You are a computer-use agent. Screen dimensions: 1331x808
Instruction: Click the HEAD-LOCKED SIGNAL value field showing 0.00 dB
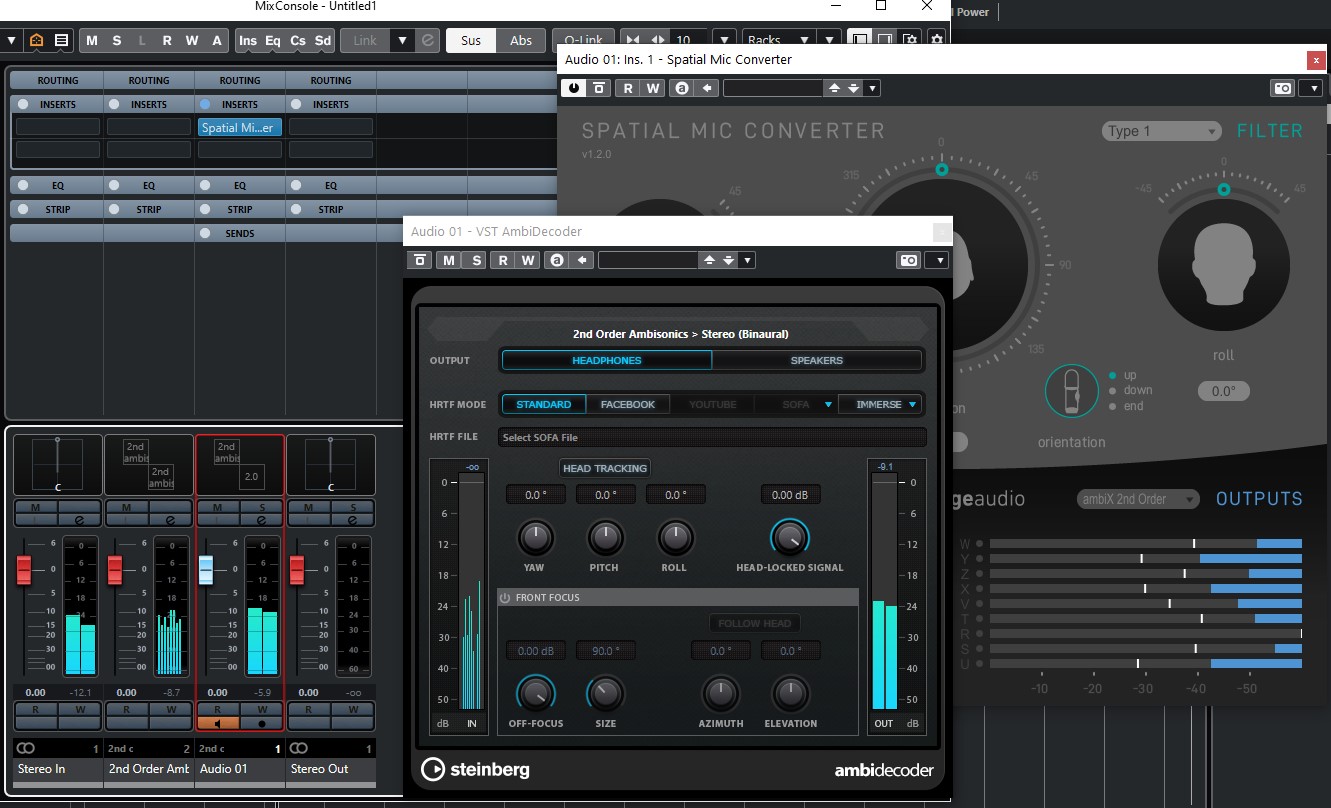789,494
